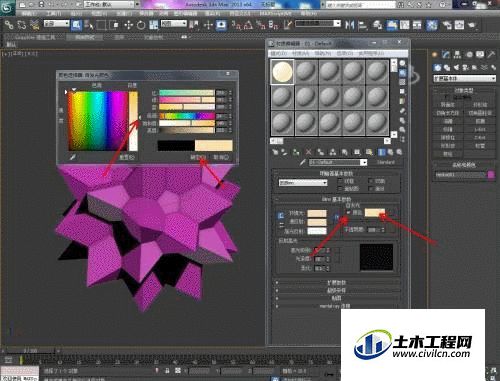Click the red X reset material icon

click(308, 152)
